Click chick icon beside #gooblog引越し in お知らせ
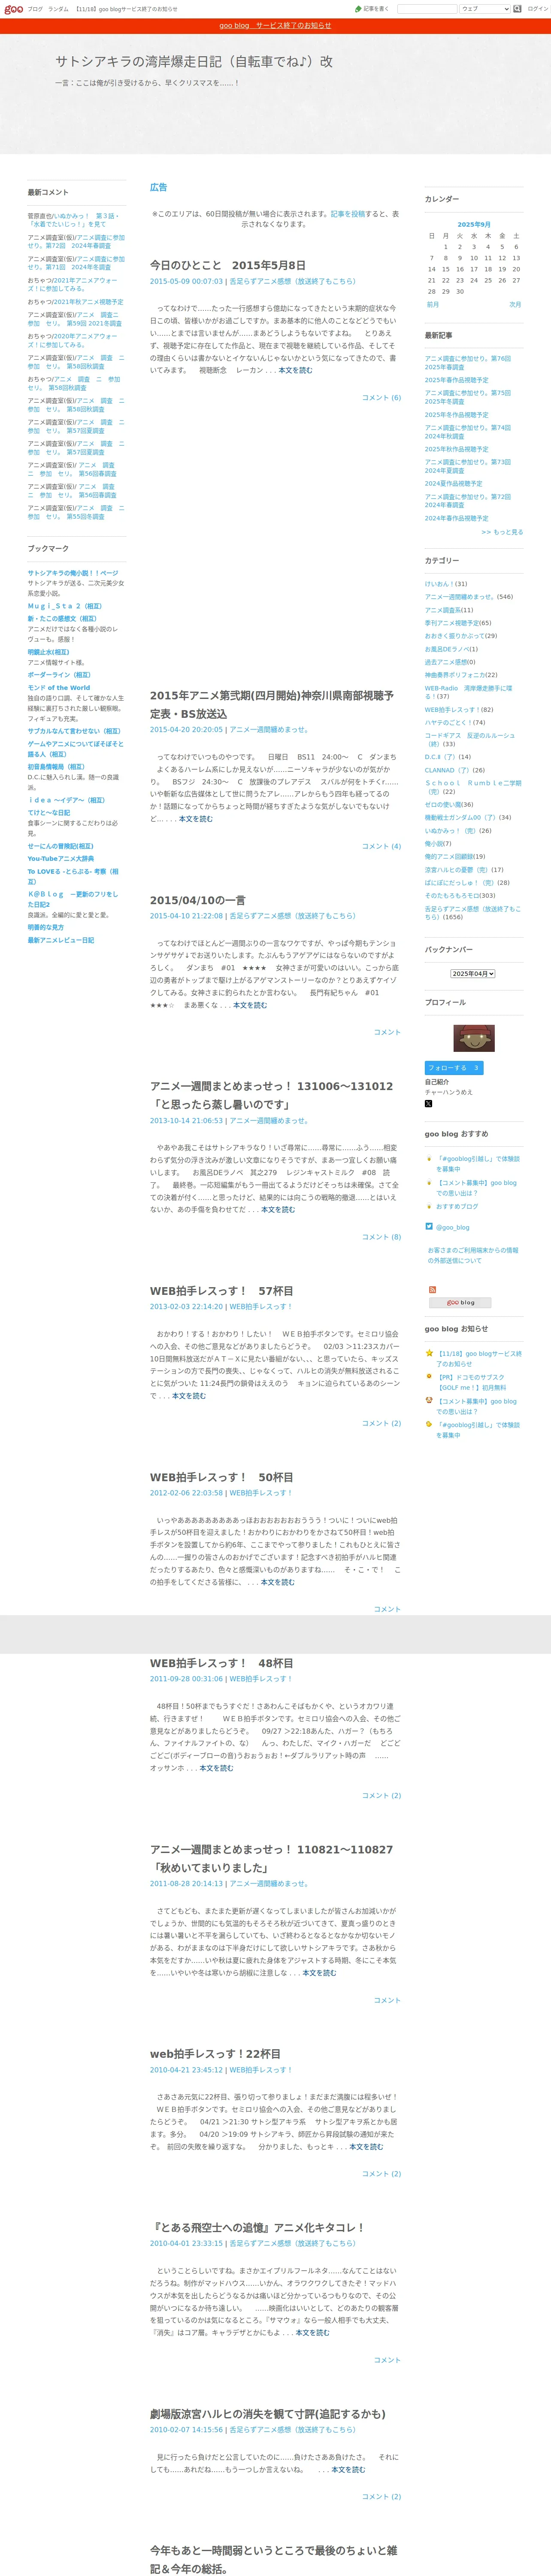551x2576 pixels. (429, 1424)
